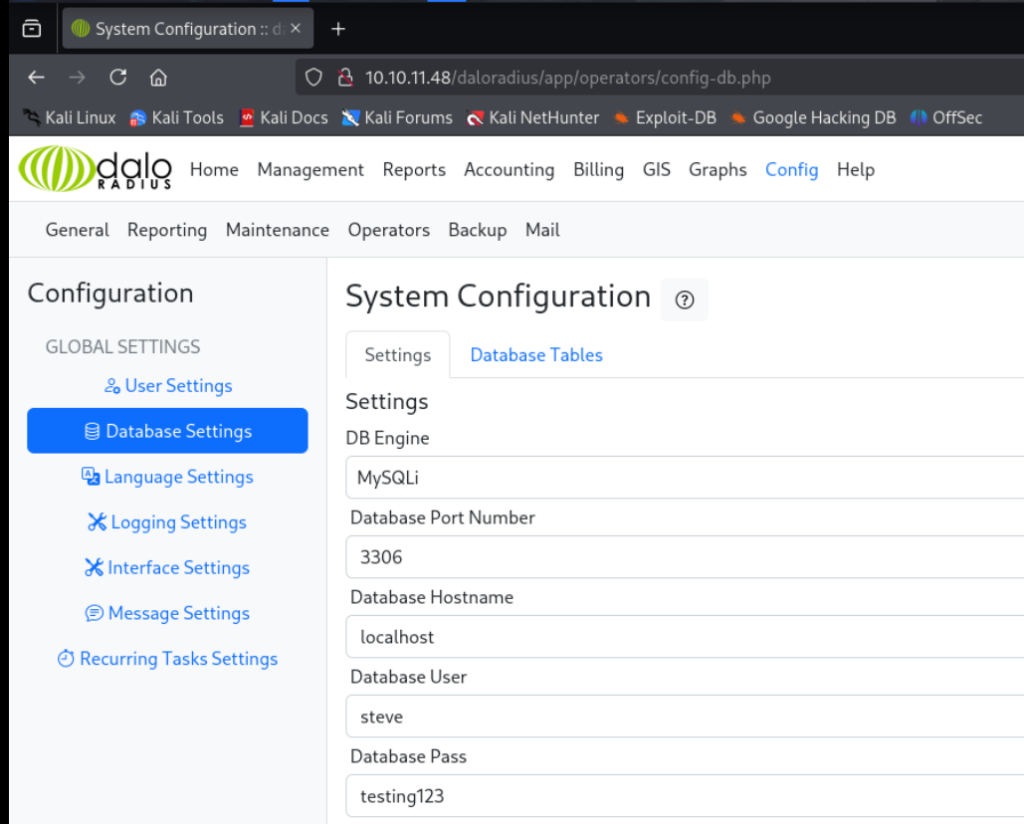Open the Mail config submenu
1024x824 pixels.
click(543, 230)
